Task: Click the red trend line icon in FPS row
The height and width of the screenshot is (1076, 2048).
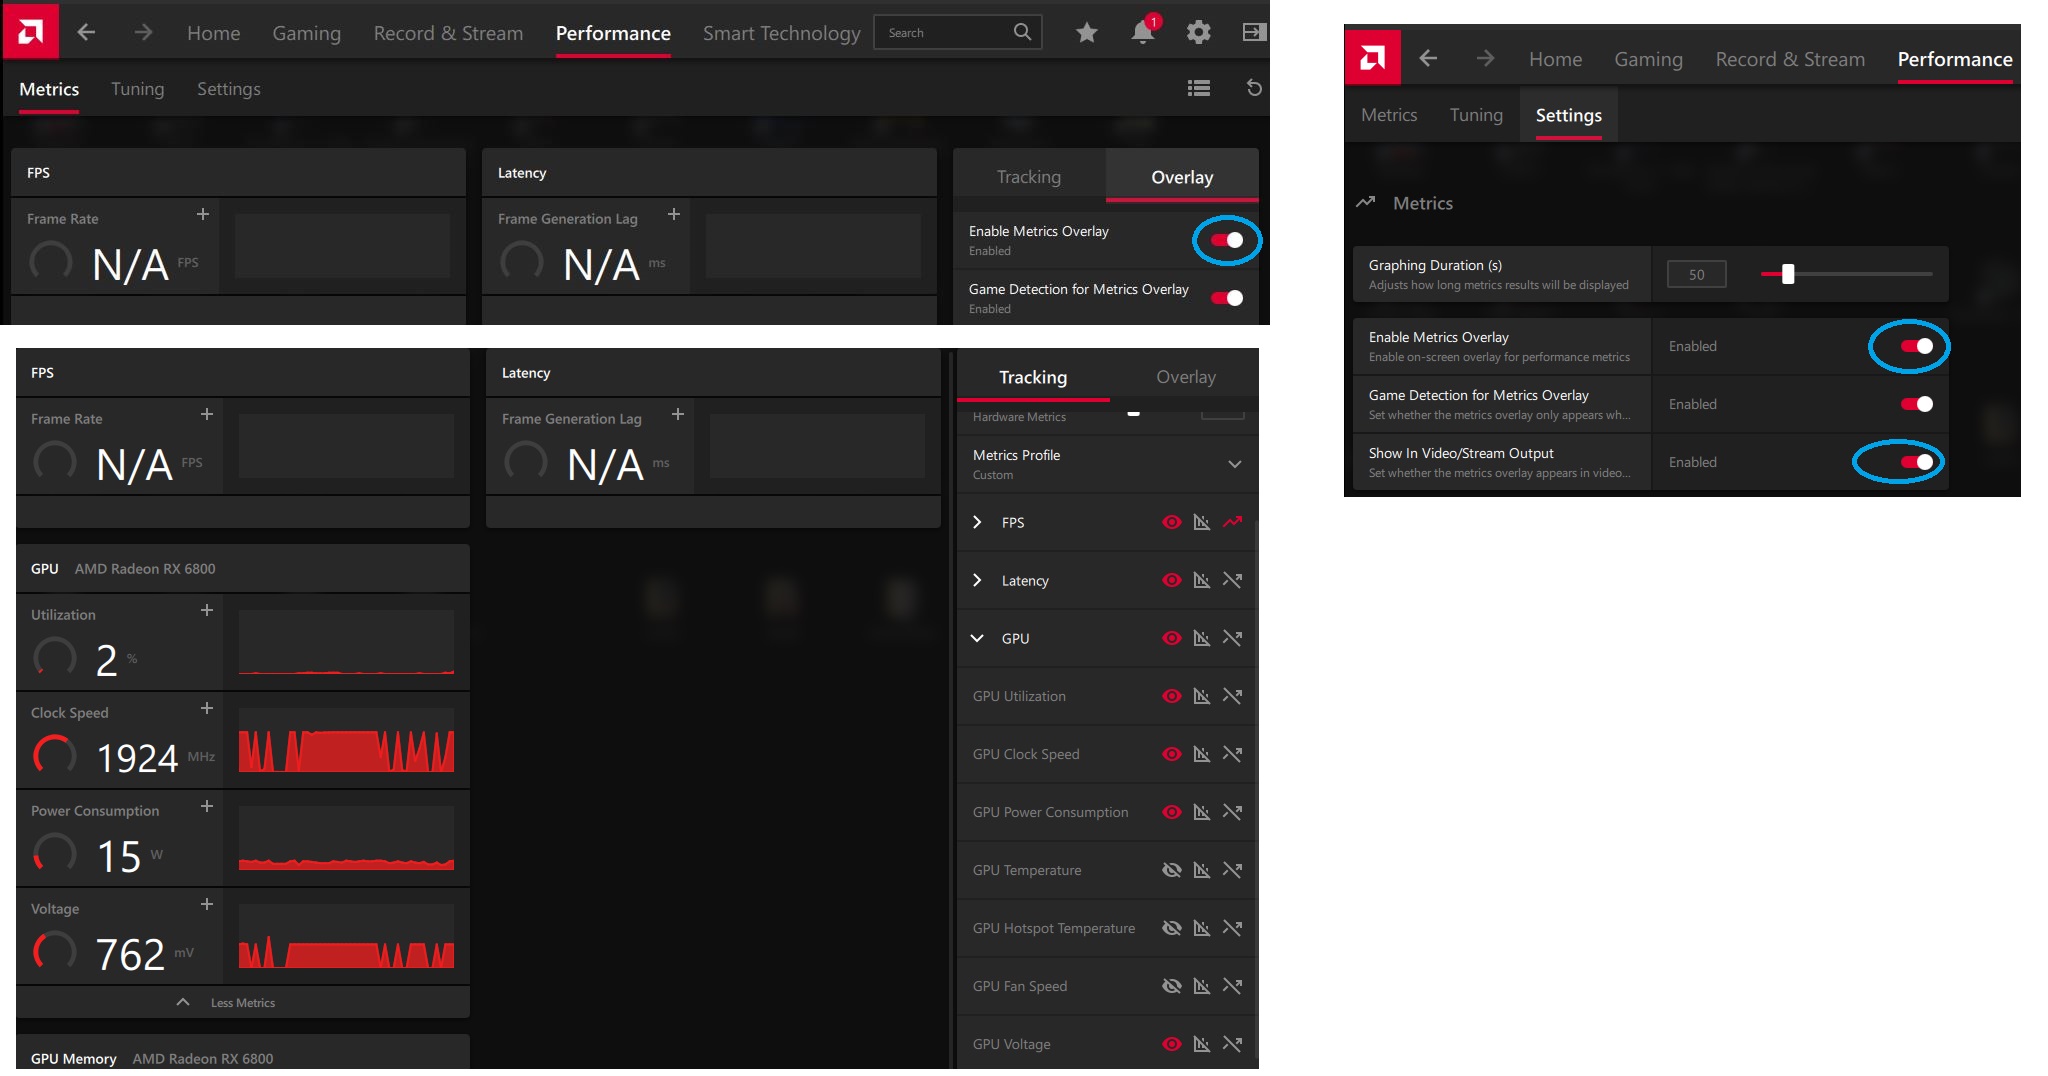Action: click(1232, 522)
